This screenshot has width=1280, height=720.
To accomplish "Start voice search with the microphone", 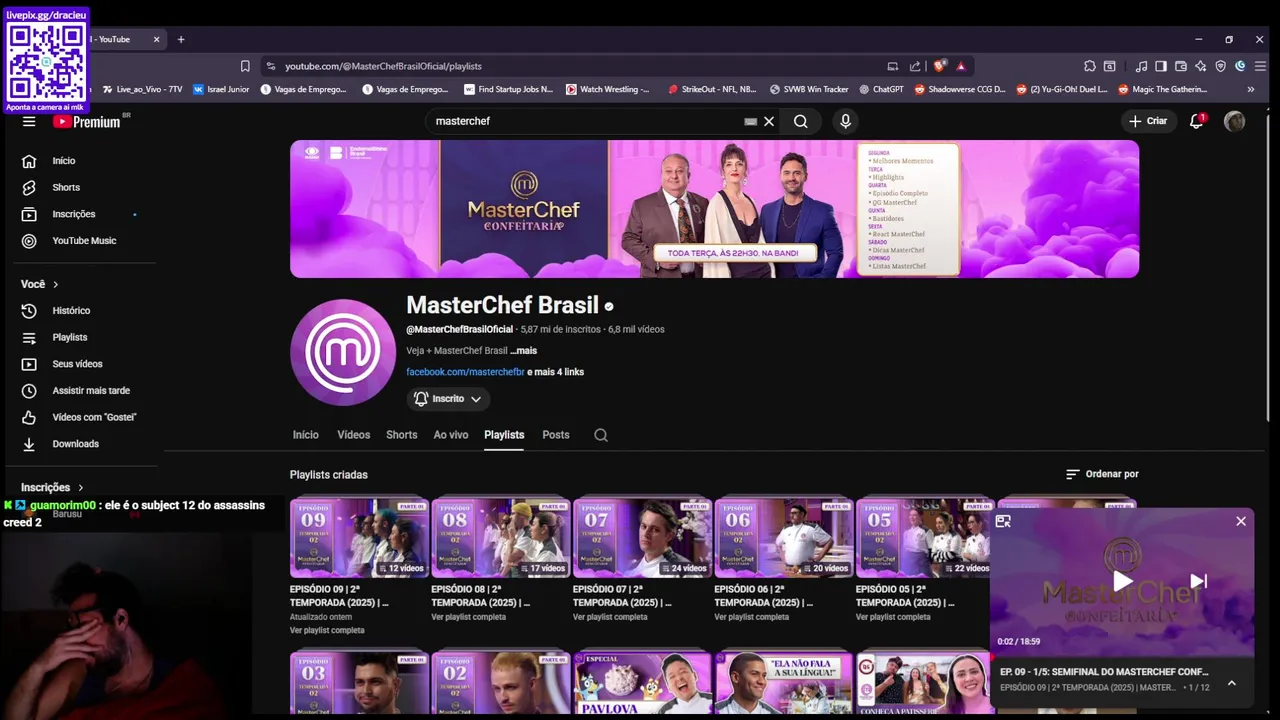I will pos(845,121).
